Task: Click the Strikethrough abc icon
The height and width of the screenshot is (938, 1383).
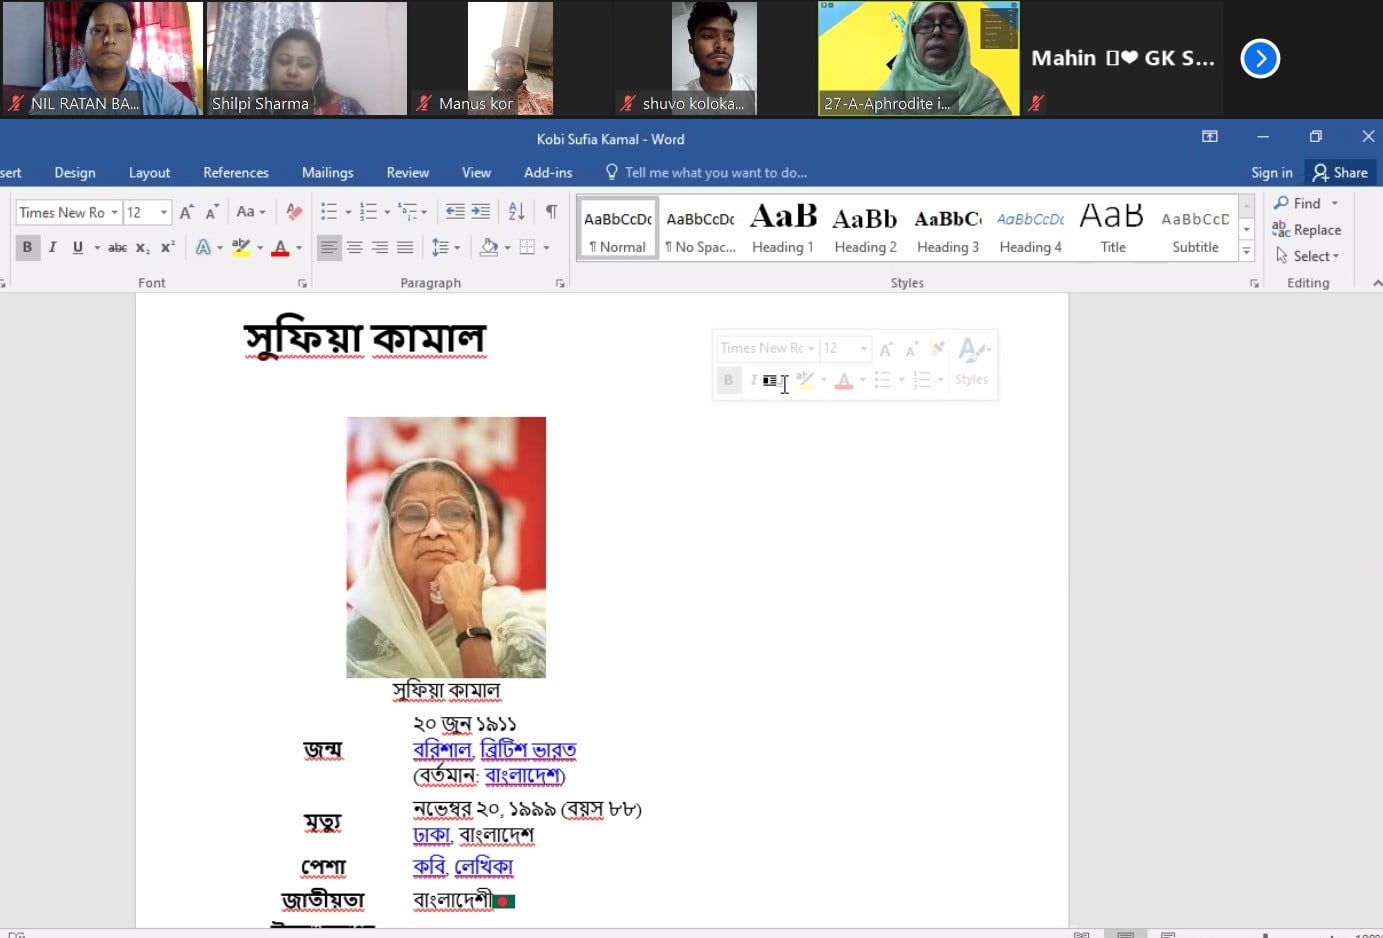Action: click(117, 247)
